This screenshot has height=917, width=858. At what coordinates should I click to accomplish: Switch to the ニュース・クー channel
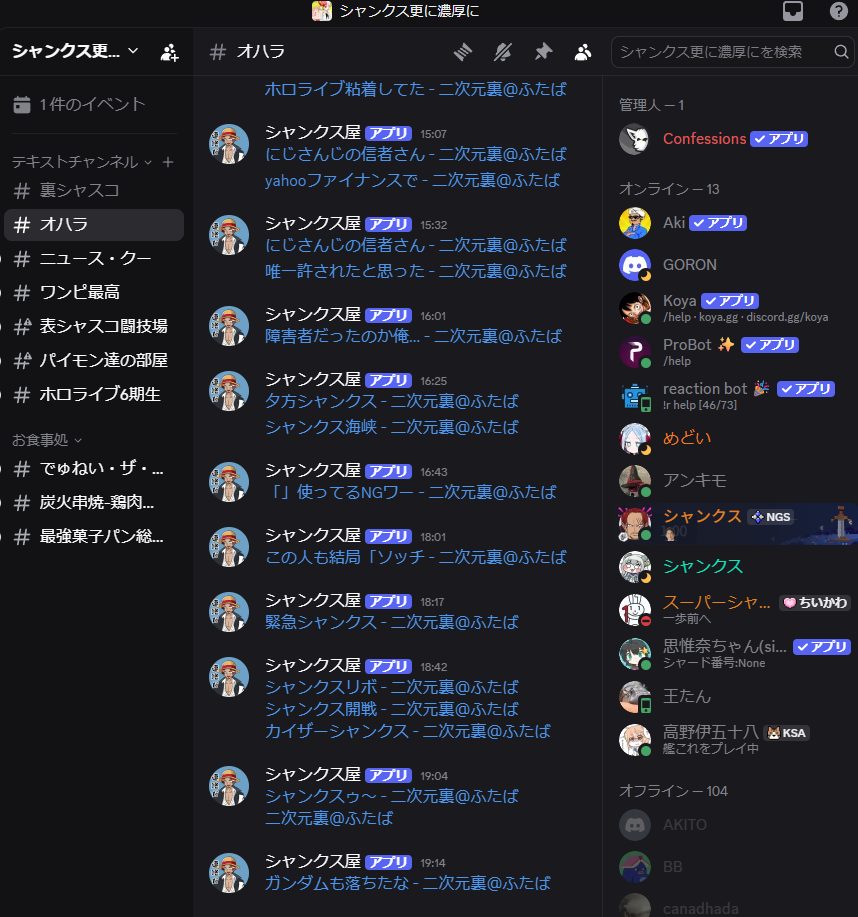click(94, 258)
